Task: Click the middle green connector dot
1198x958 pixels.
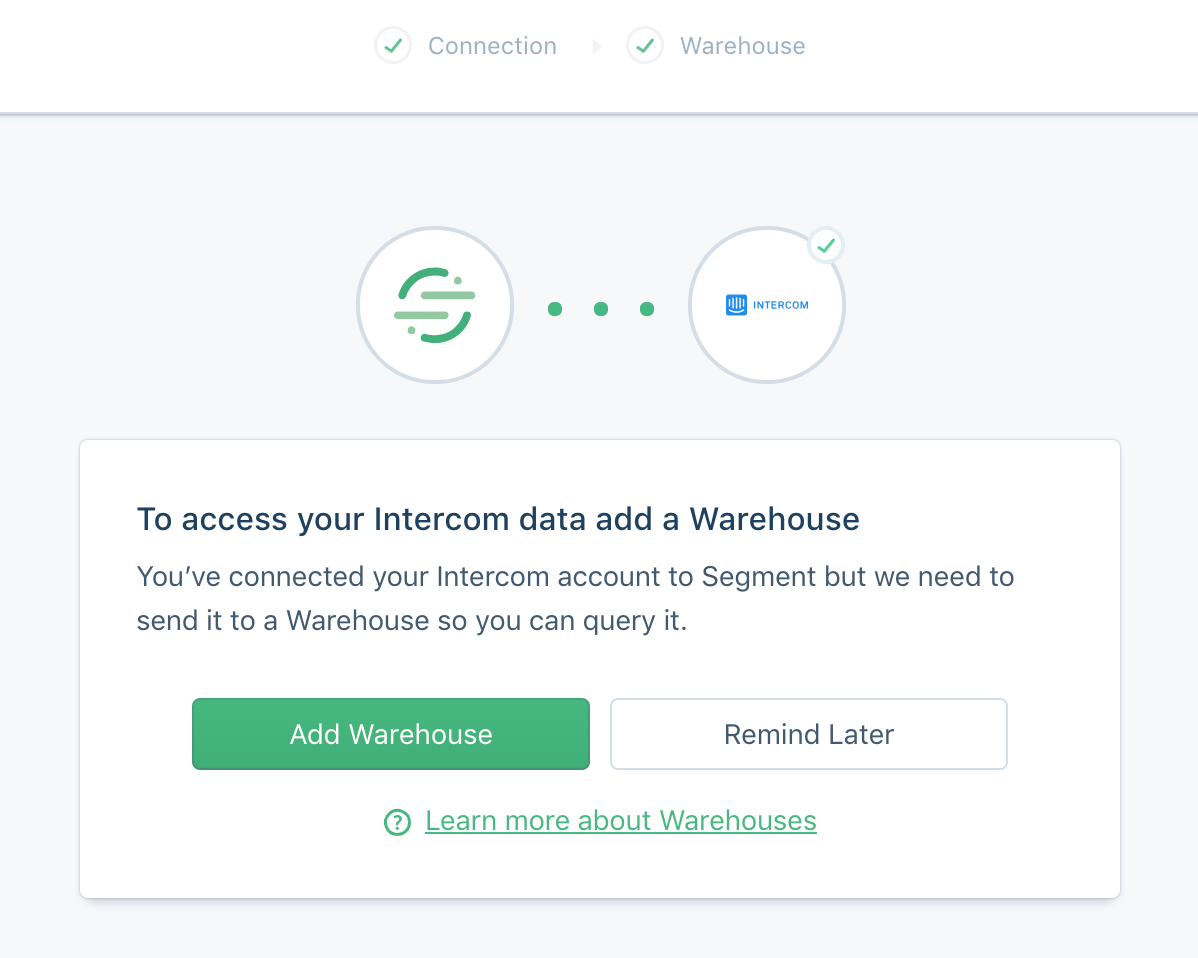Action: (601, 309)
